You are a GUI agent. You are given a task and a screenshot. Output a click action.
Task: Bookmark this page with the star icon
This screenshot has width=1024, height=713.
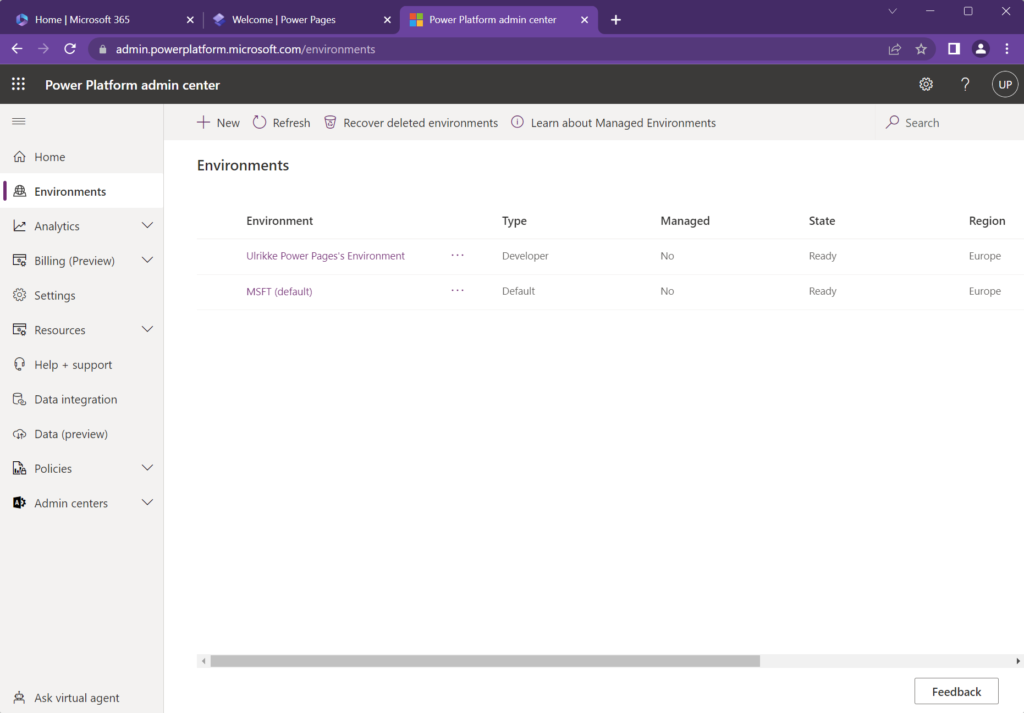coord(921,49)
